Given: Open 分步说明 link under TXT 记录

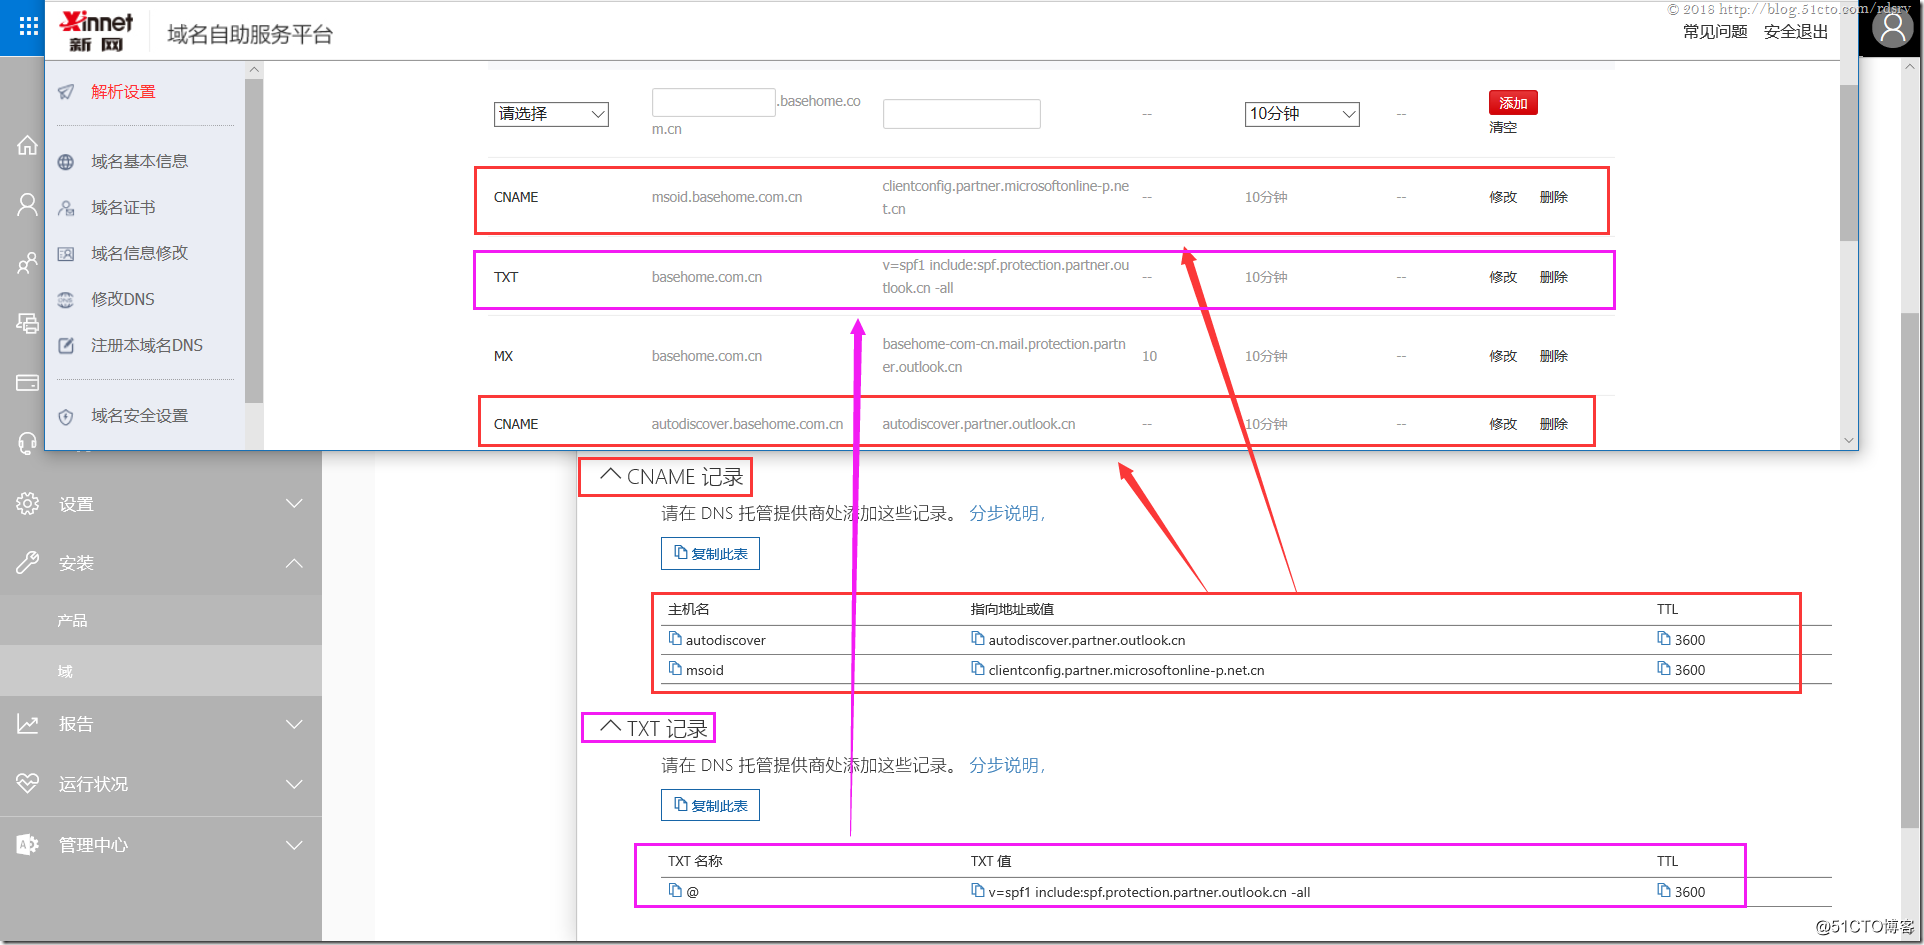Looking at the screenshot, I should (x=1005, y=765).
